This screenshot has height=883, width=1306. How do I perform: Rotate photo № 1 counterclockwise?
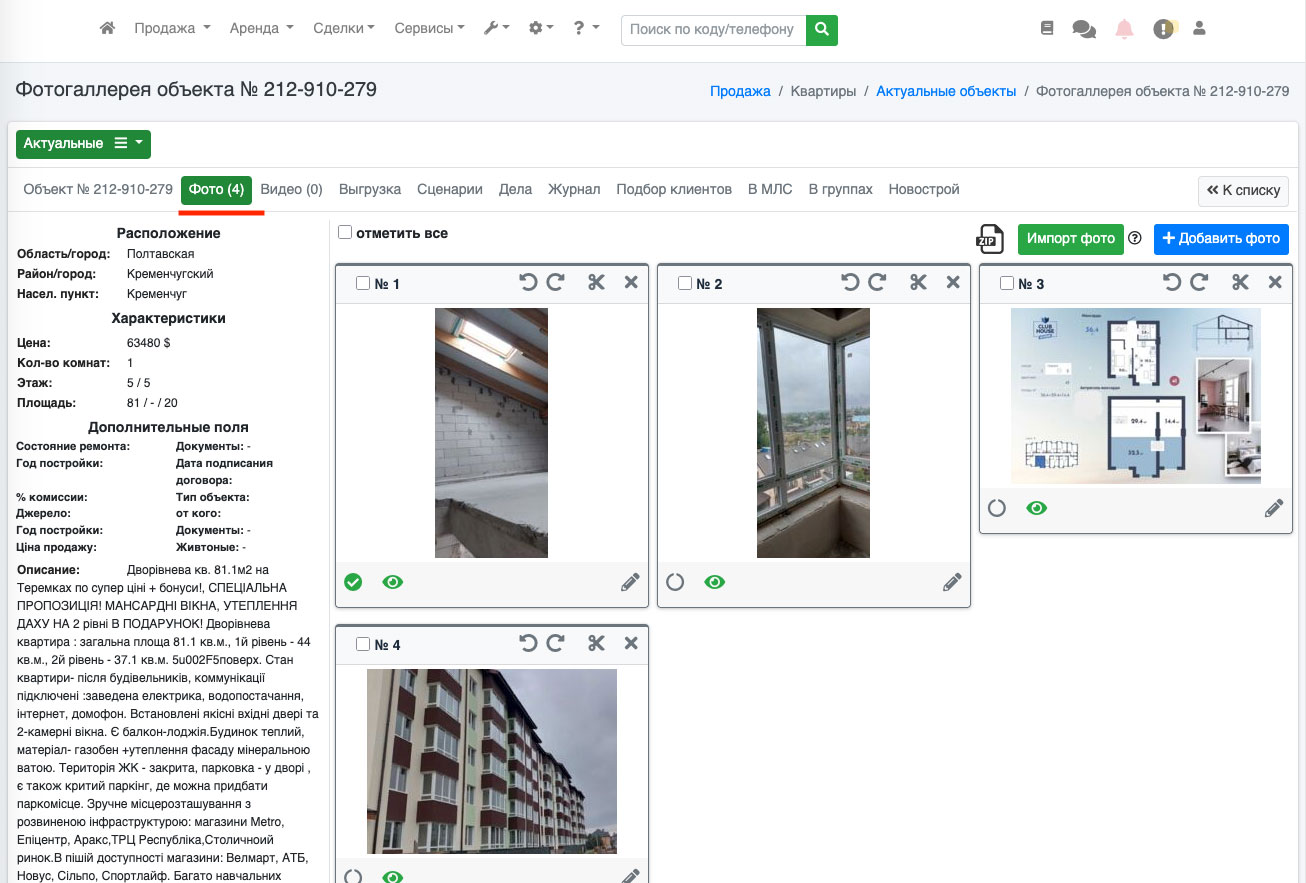pos(528,283)
